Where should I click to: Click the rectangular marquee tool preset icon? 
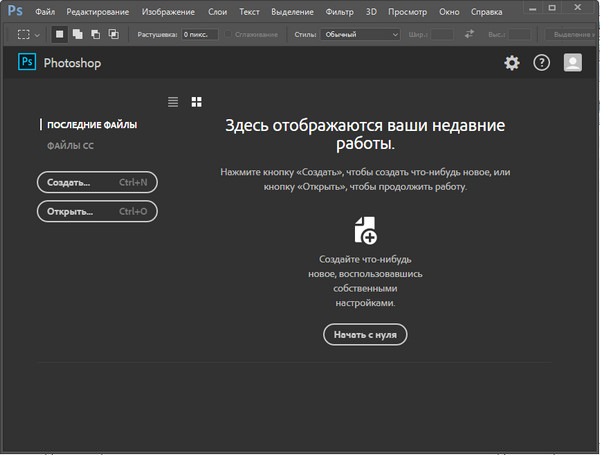point(24,34)
